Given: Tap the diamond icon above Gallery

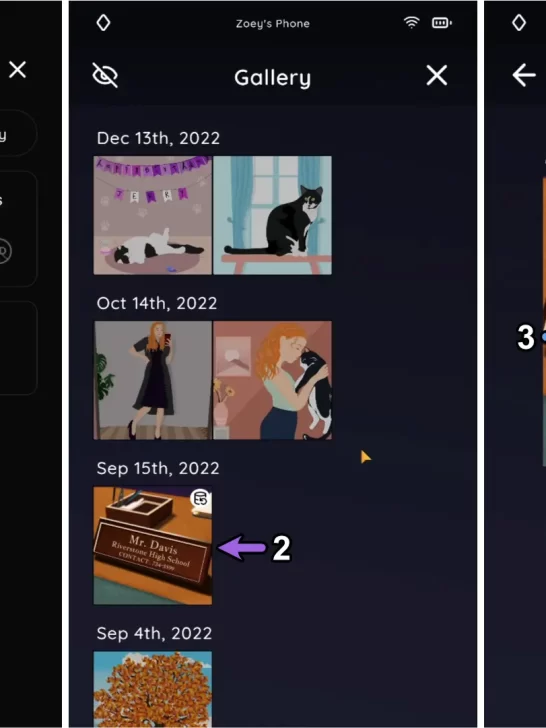Looking at the screenshot, I should 103,22.
